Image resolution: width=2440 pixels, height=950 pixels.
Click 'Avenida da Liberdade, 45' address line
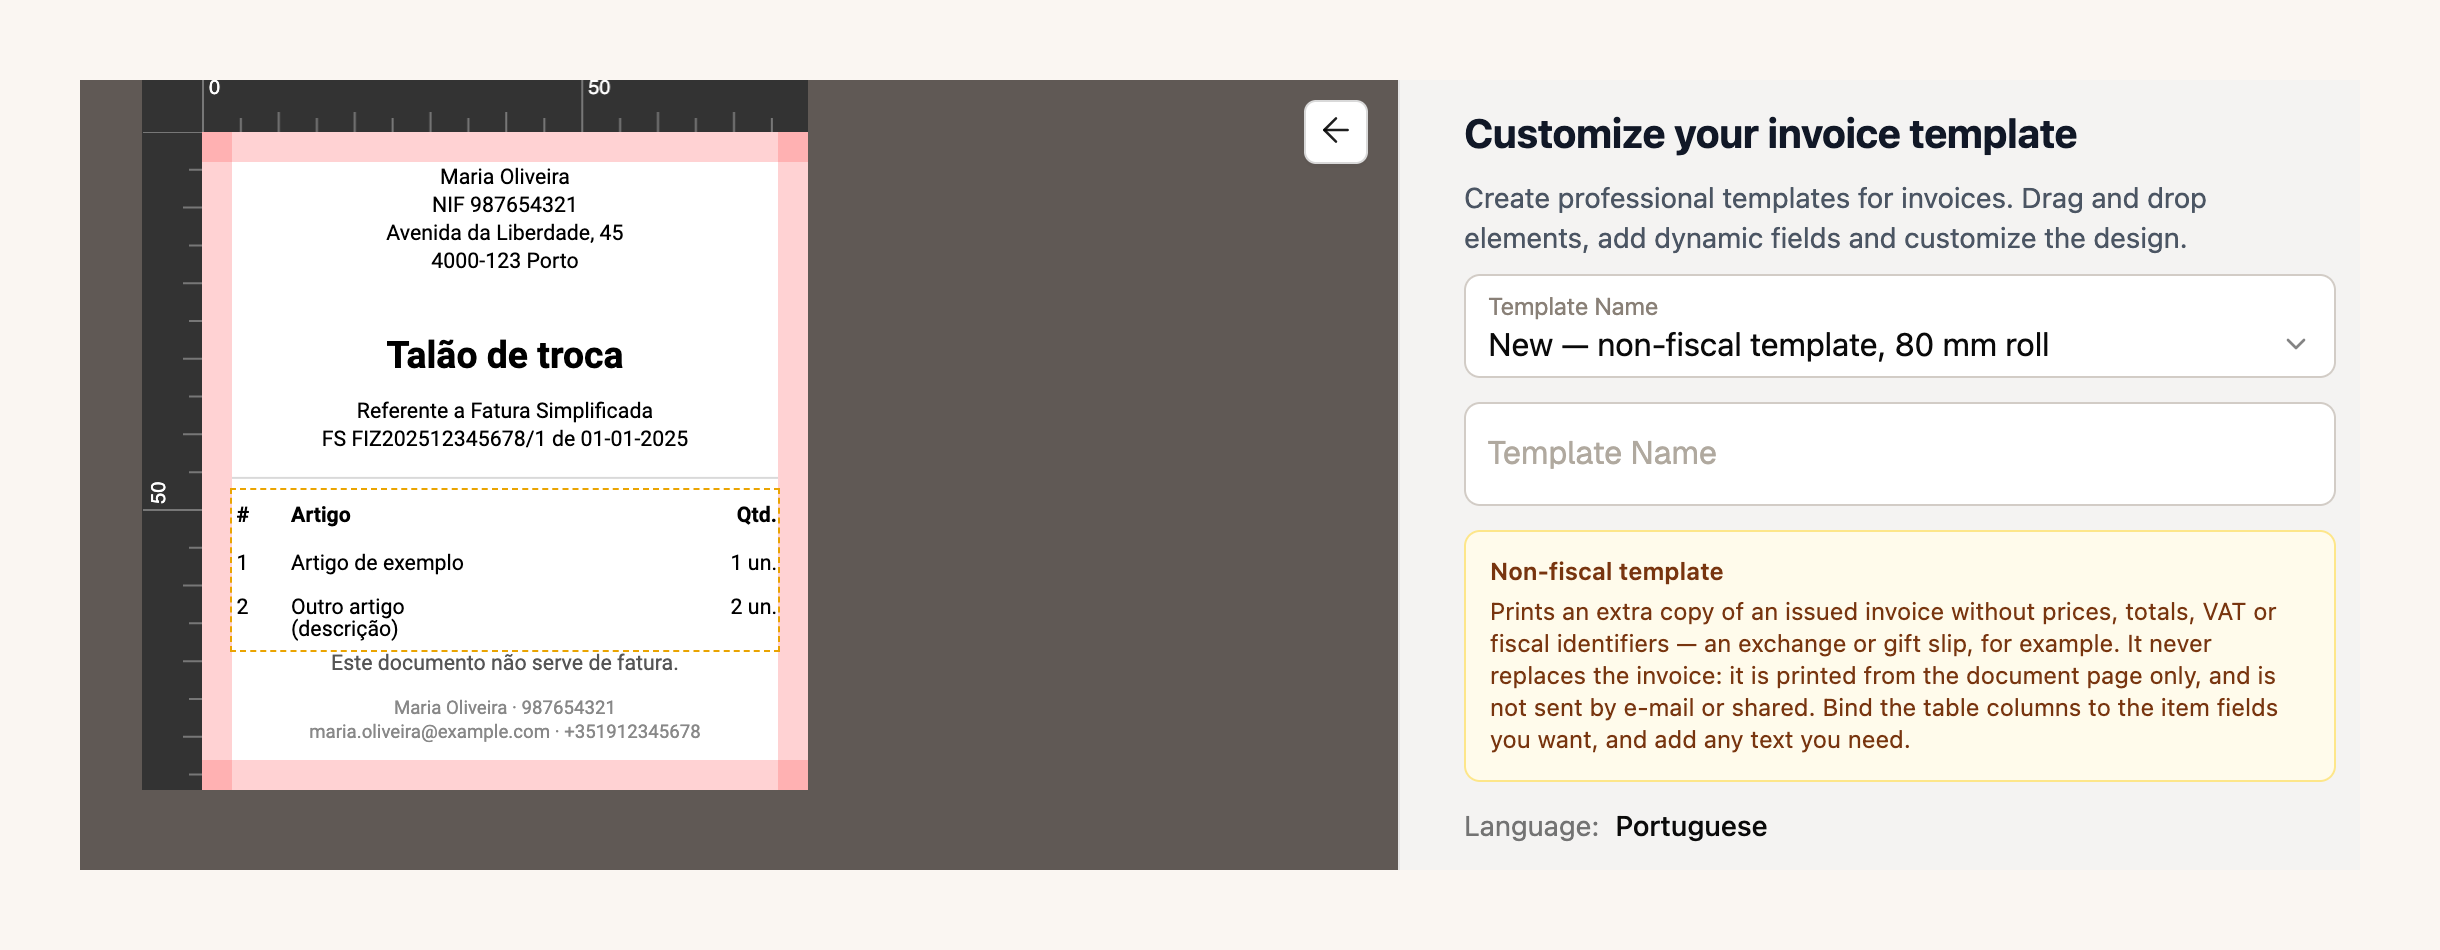[504, 233]
